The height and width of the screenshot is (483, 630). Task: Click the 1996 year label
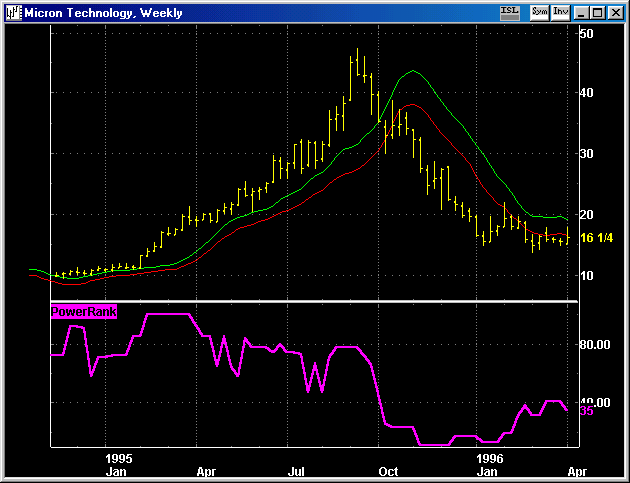(490, 458)
